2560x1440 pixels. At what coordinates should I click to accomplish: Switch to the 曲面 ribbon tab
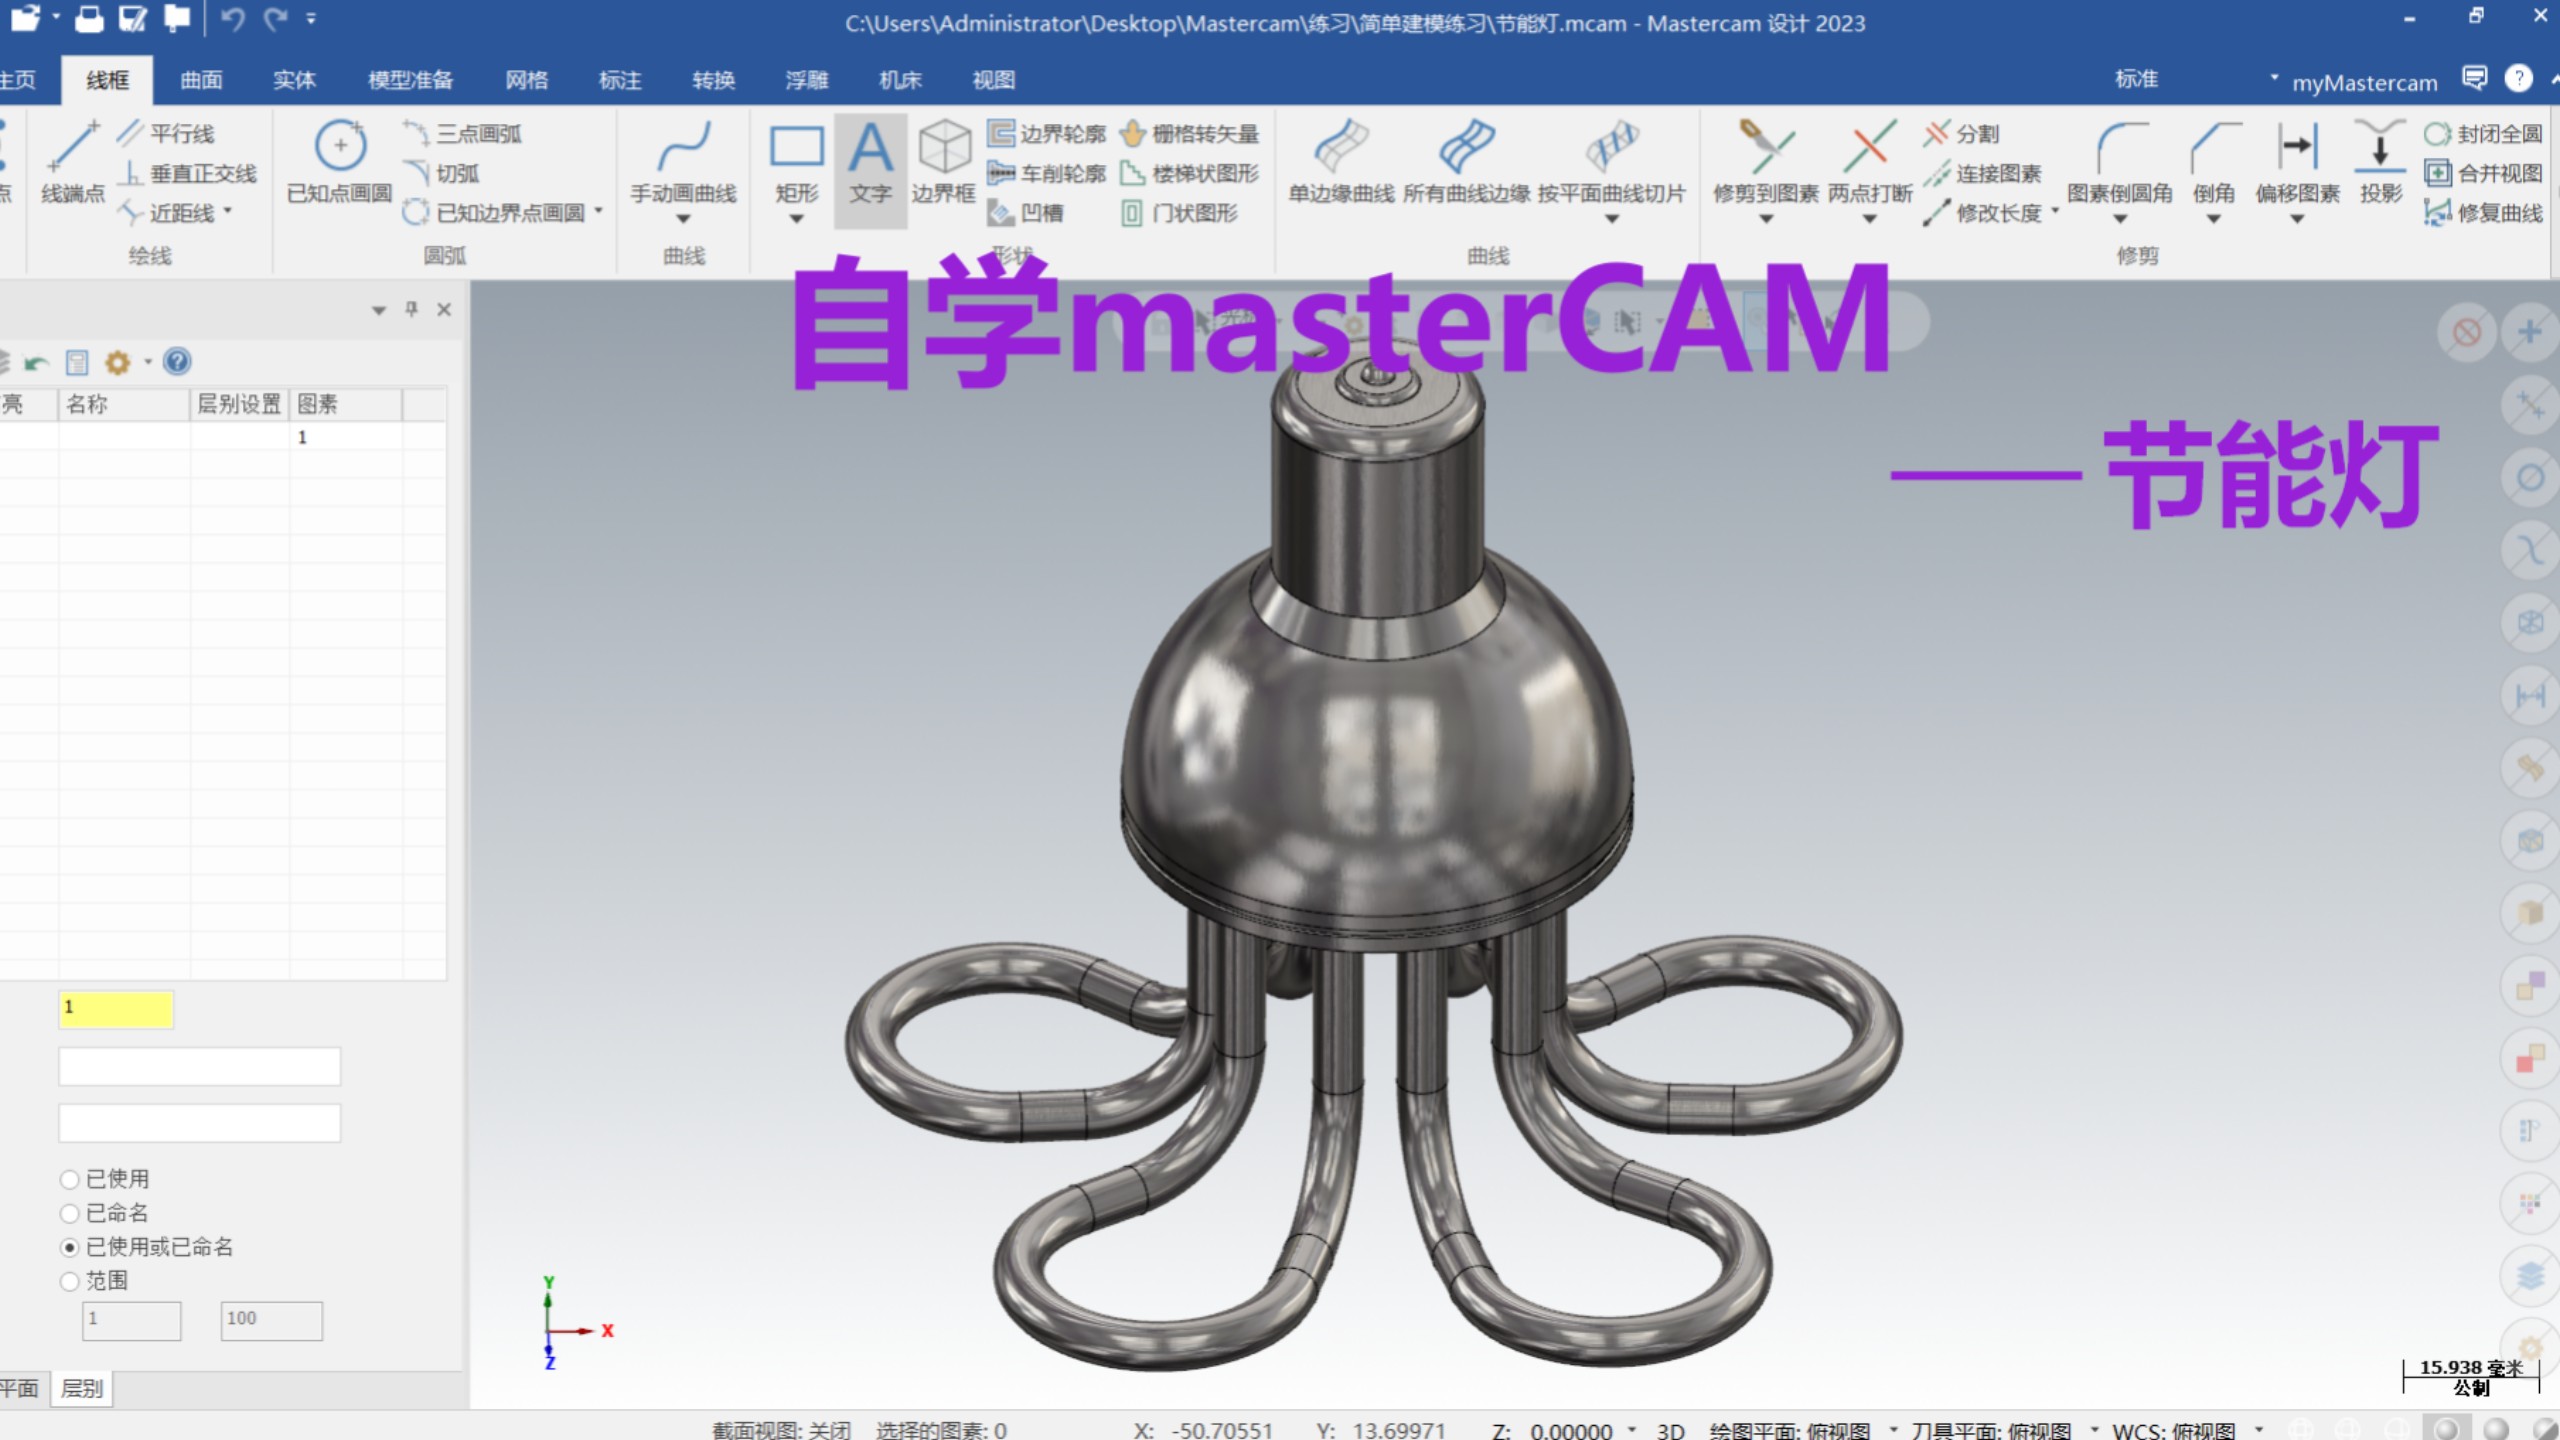(x=201, y=80)
